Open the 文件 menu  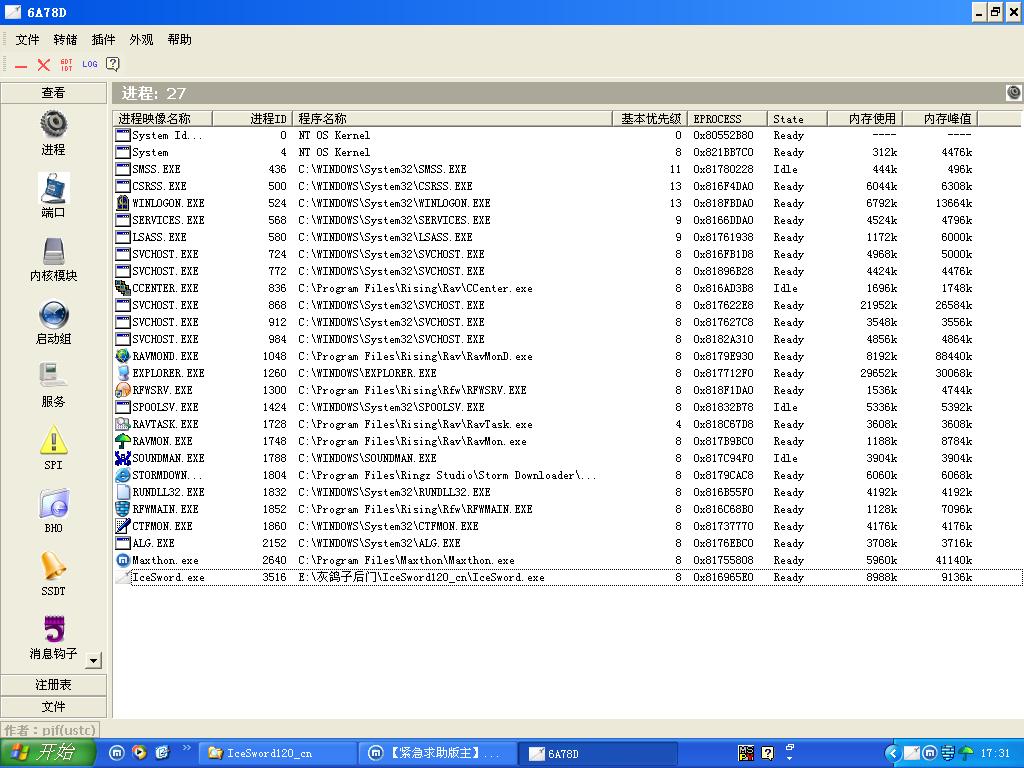27,40
